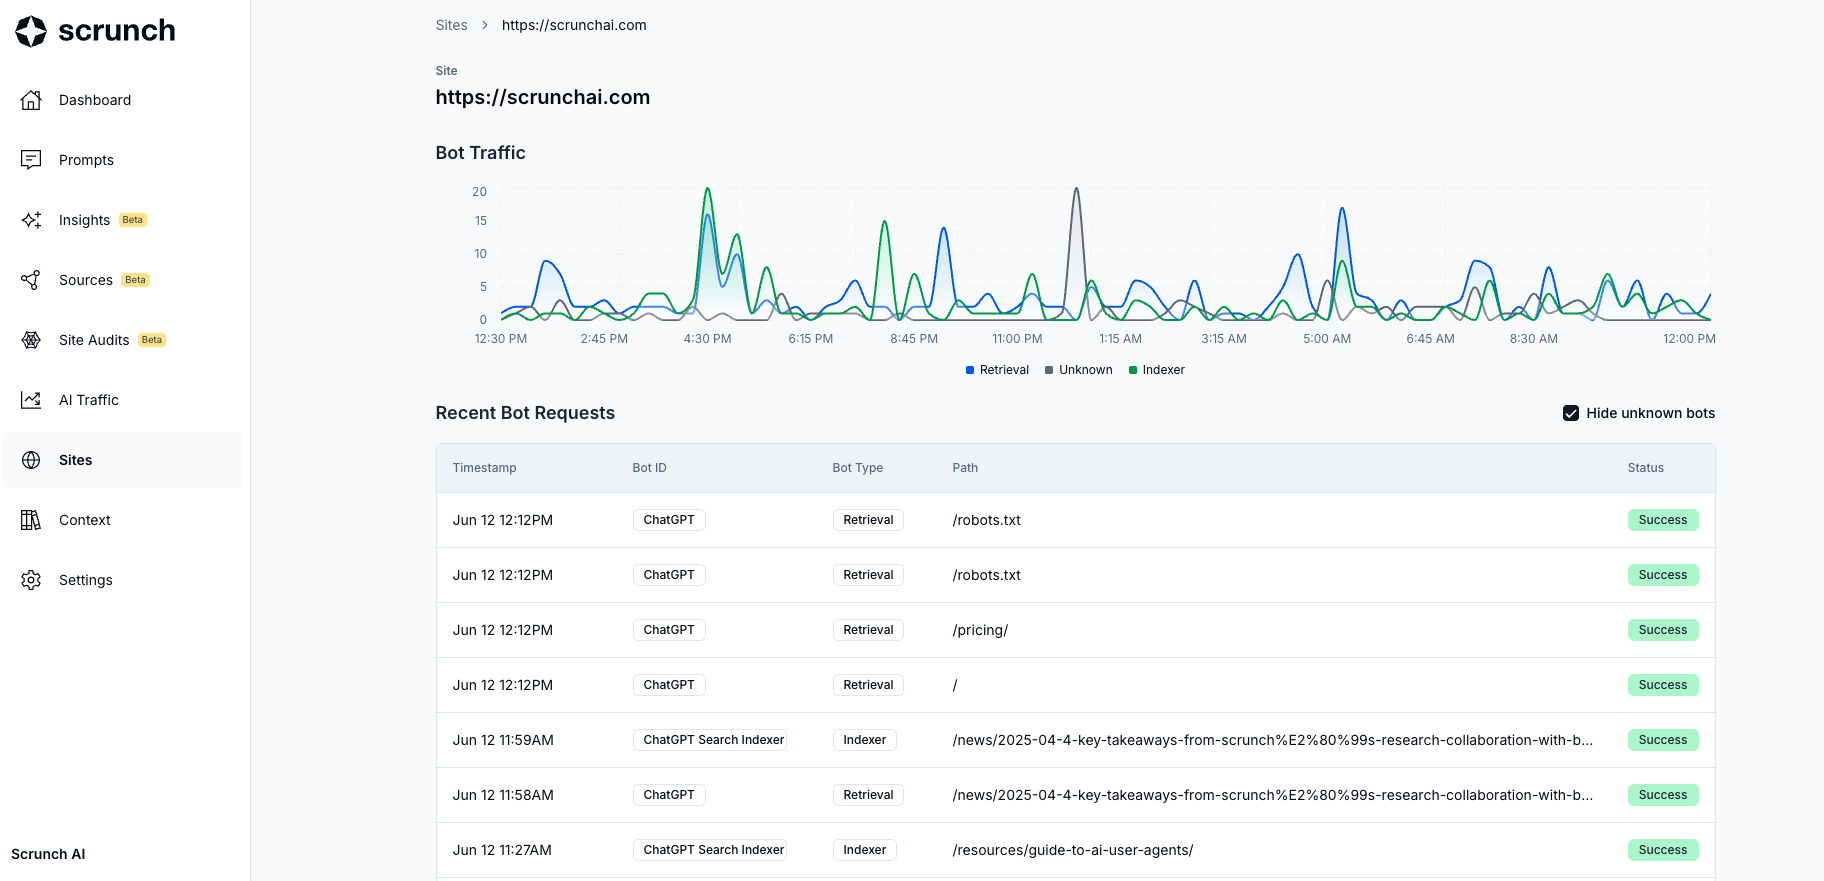Viewport: 1824px width, 881px height.
Task: Uncheck the Hide unknown bots checkbox
Action: [1571, 413]
